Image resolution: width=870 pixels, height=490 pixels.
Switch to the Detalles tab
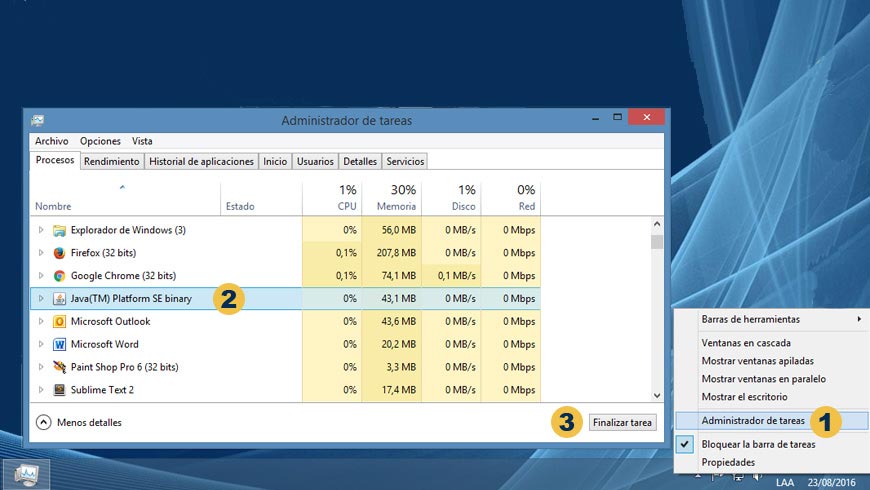pos(360,161)
